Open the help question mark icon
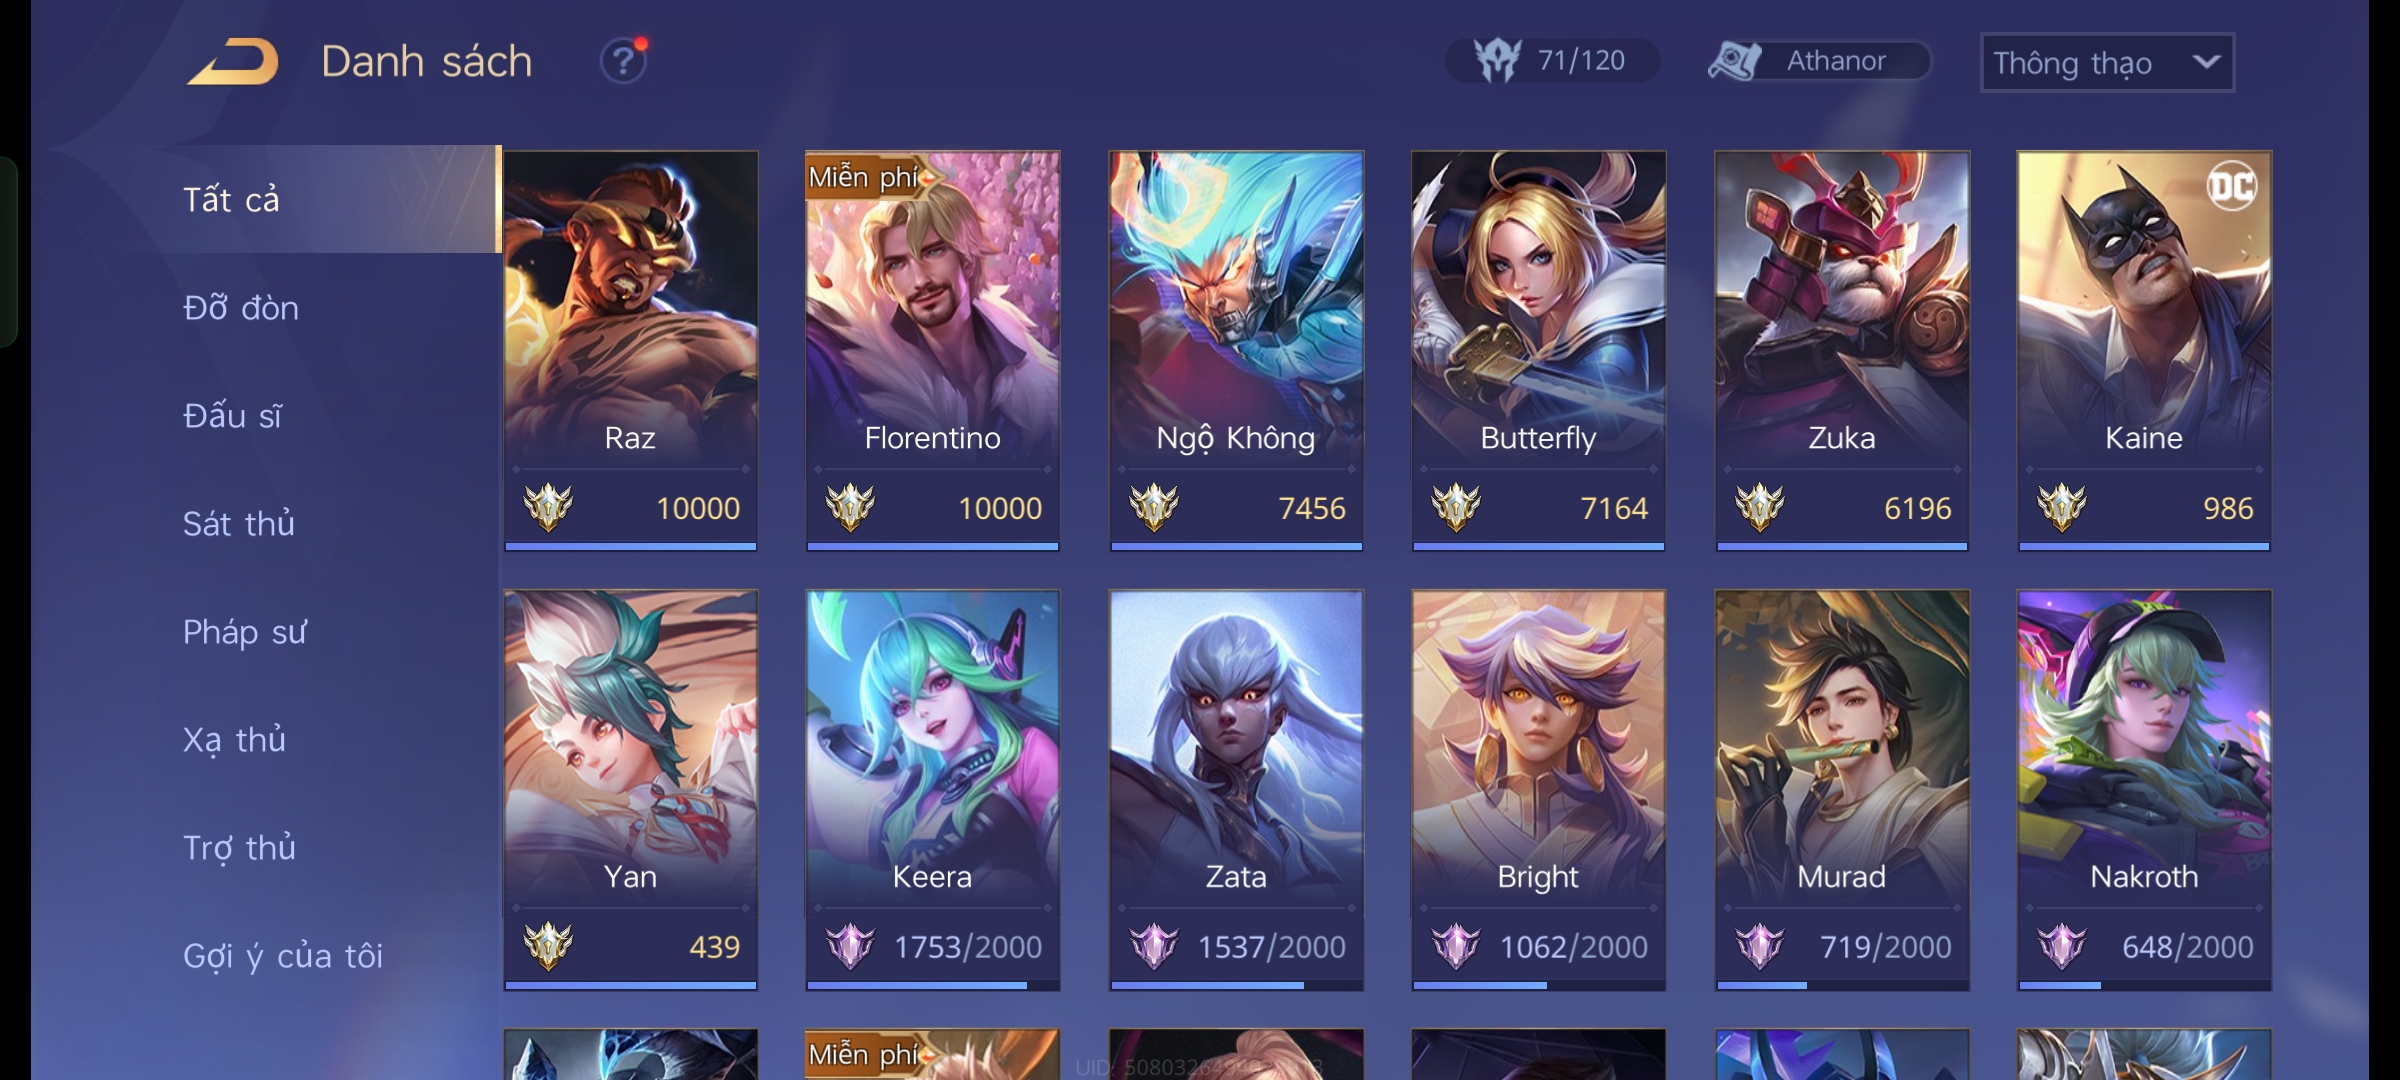2400x1080 pixels. (622, 62)
